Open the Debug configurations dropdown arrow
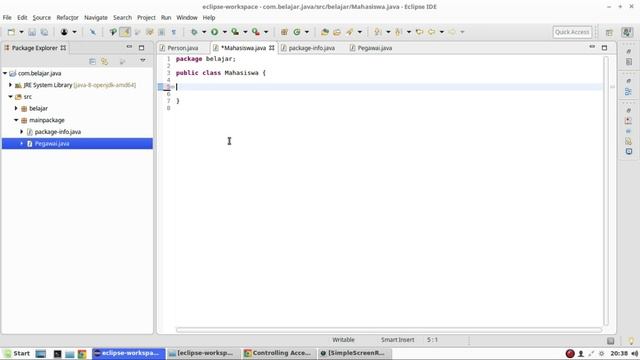The width and height of the screenshot is (640, 360). pyautogui.click(x=204, y=32)
